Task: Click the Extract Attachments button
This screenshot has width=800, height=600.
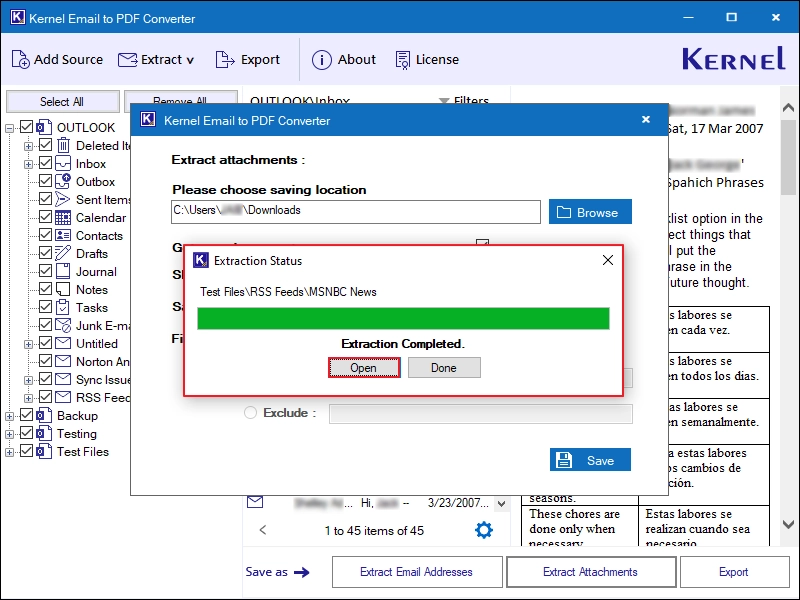Action: coord(591,571)
